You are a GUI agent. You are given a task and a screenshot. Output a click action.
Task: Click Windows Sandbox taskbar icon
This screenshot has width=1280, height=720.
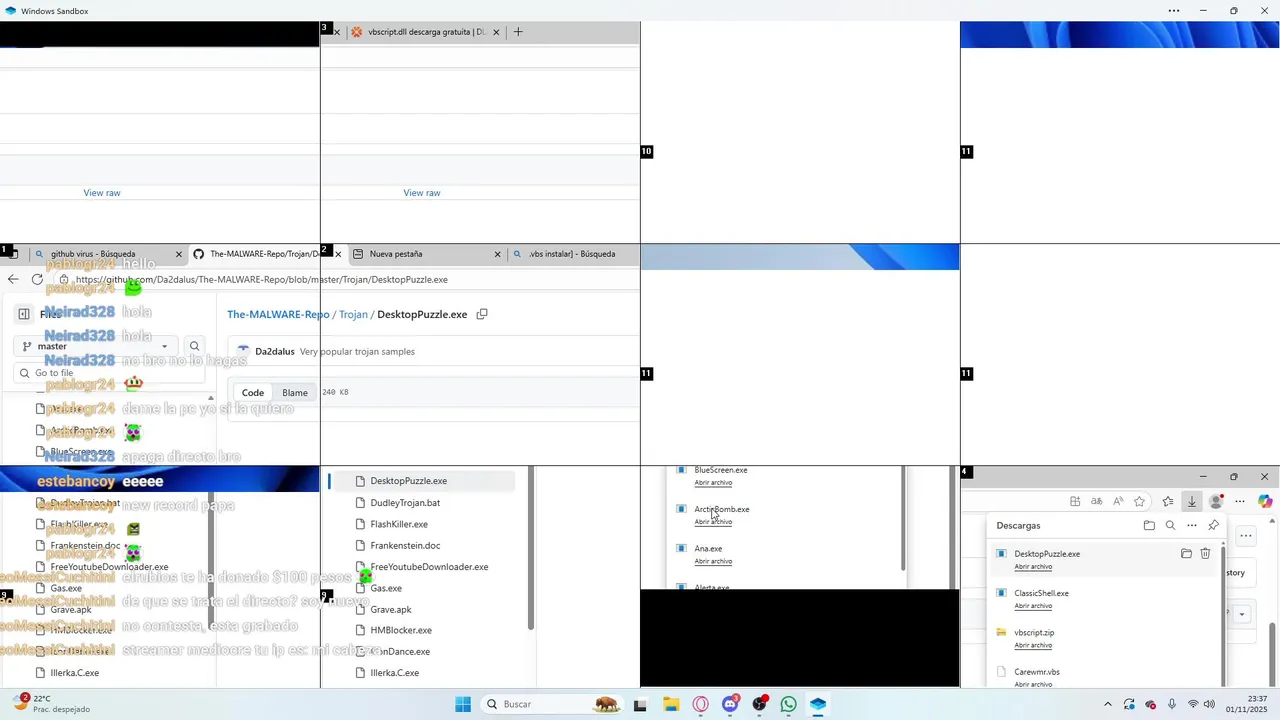pyautogui.click(x=818, y=704)
